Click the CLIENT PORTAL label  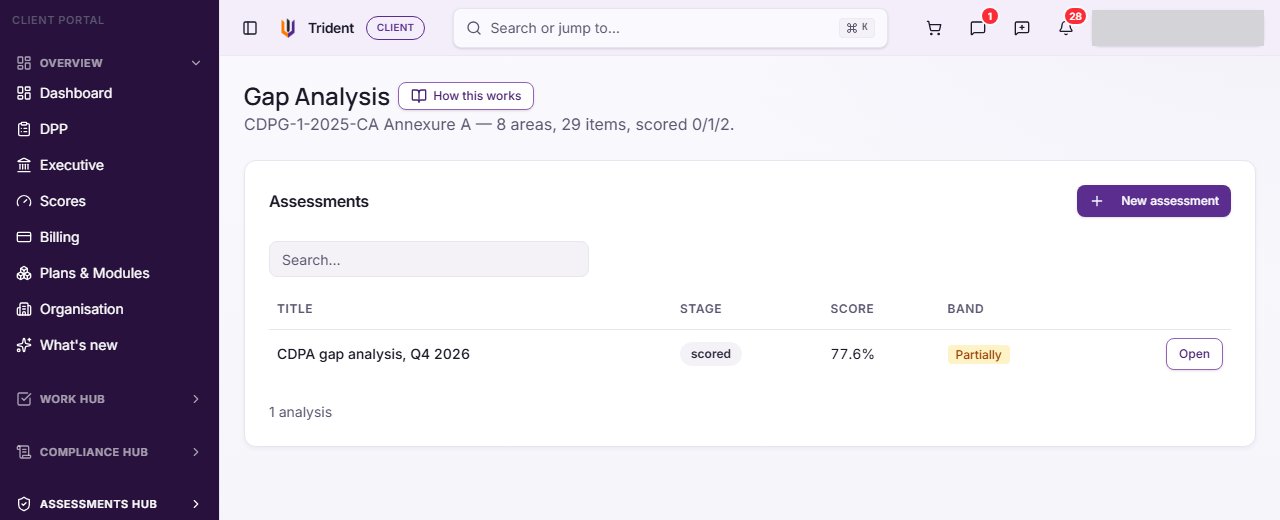58,20
